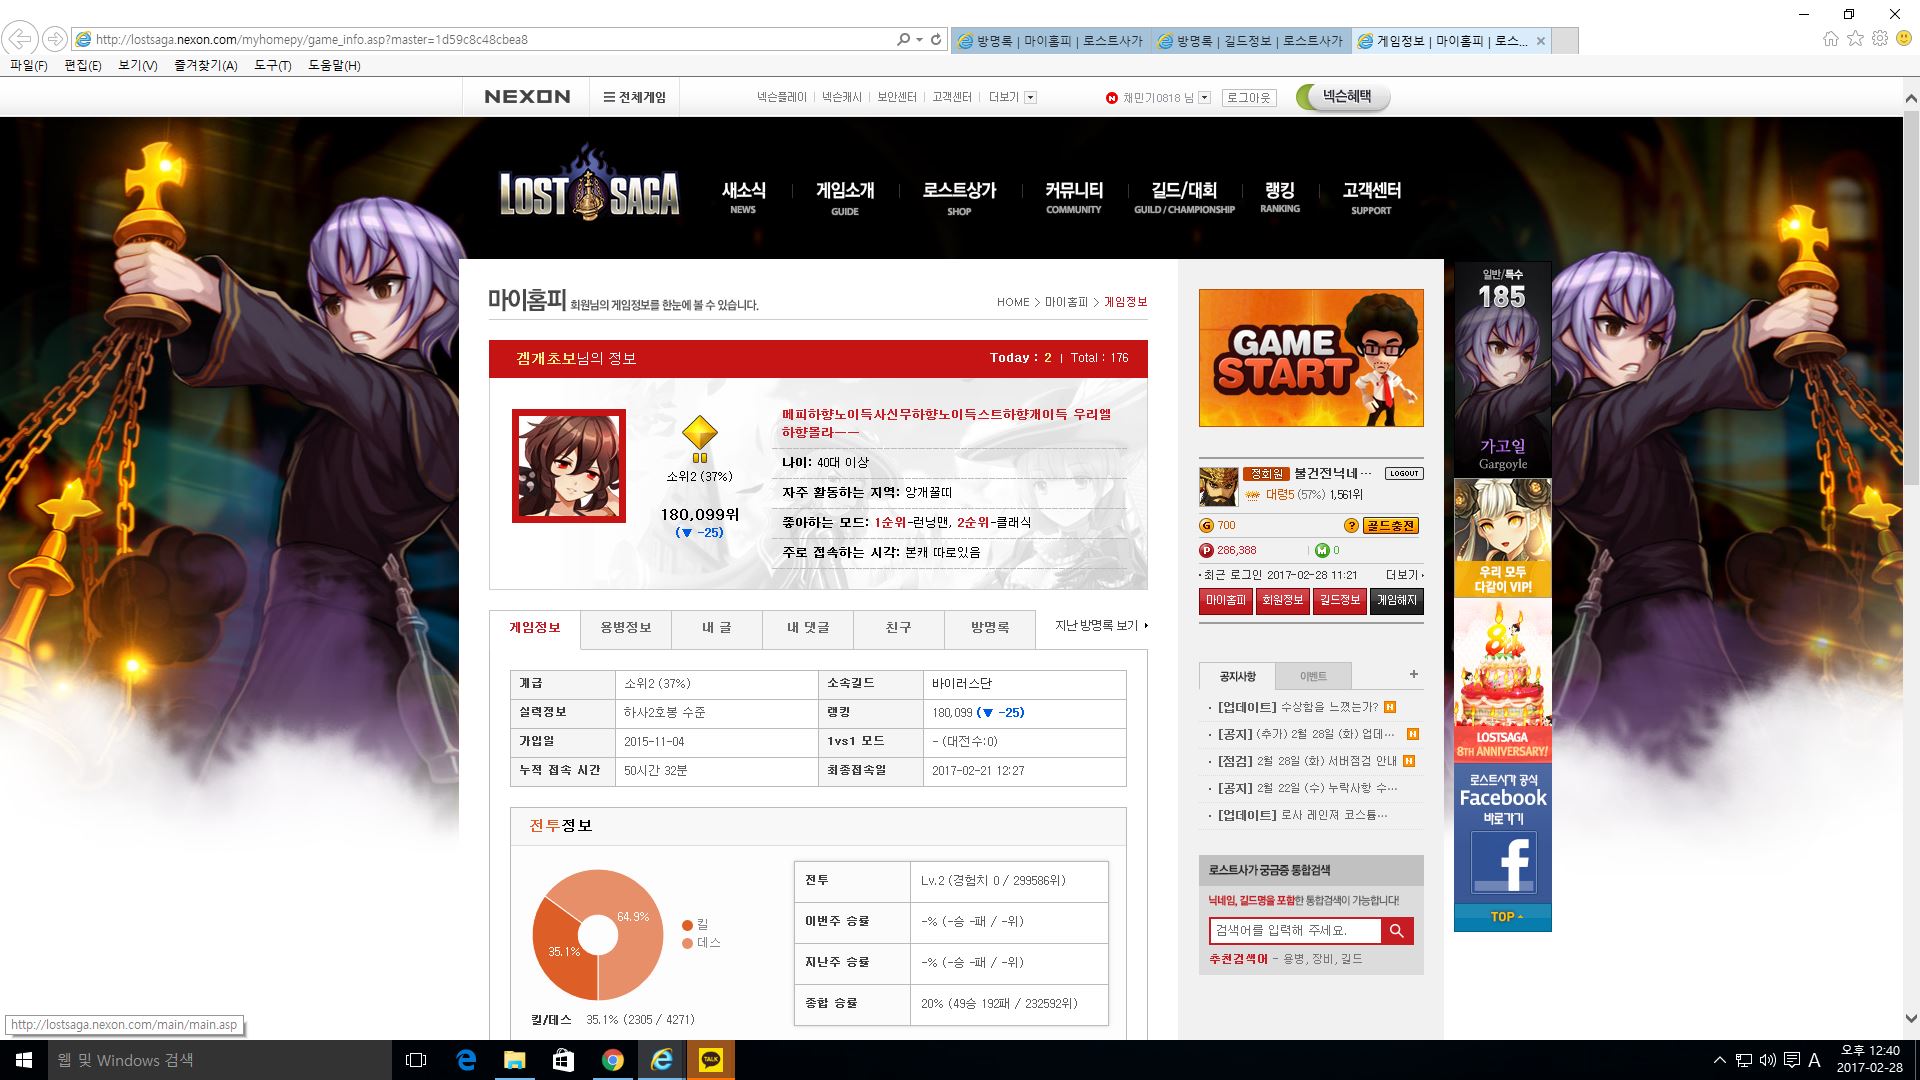Image resolution: width=1920 pixels, height=1080 pixels.
Task: Open the Windows Store taskbar icon
Action: coord(563,1060)
